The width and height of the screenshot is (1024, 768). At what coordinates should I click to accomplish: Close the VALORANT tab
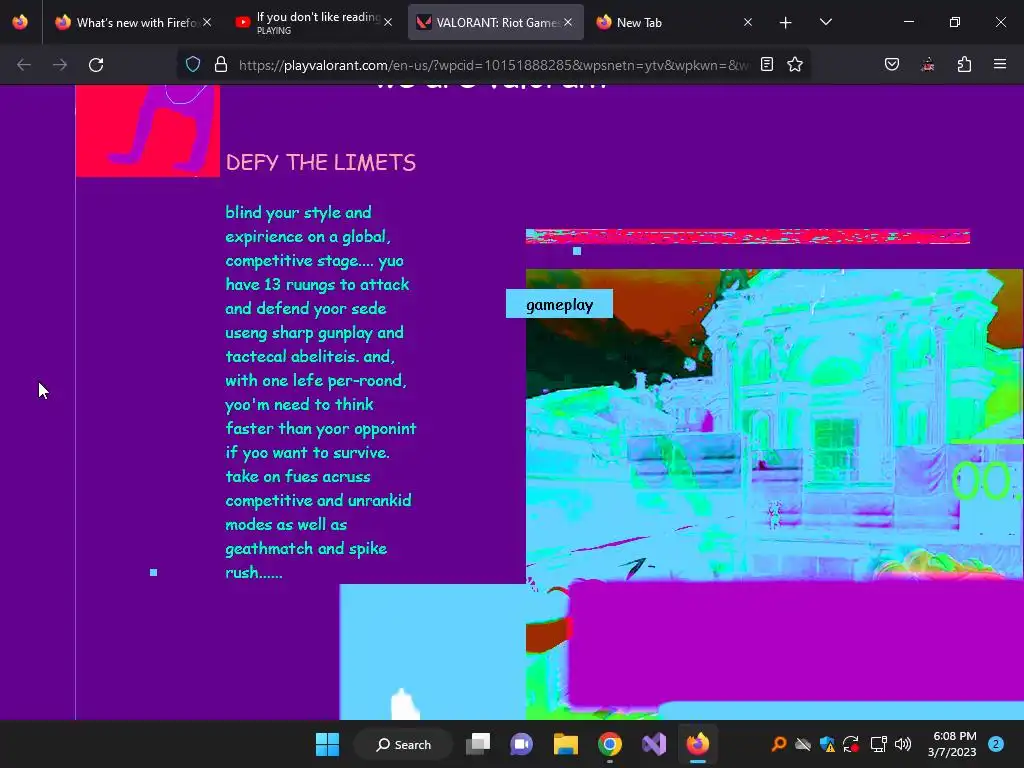pyautogui.click(x=568, y=22)
